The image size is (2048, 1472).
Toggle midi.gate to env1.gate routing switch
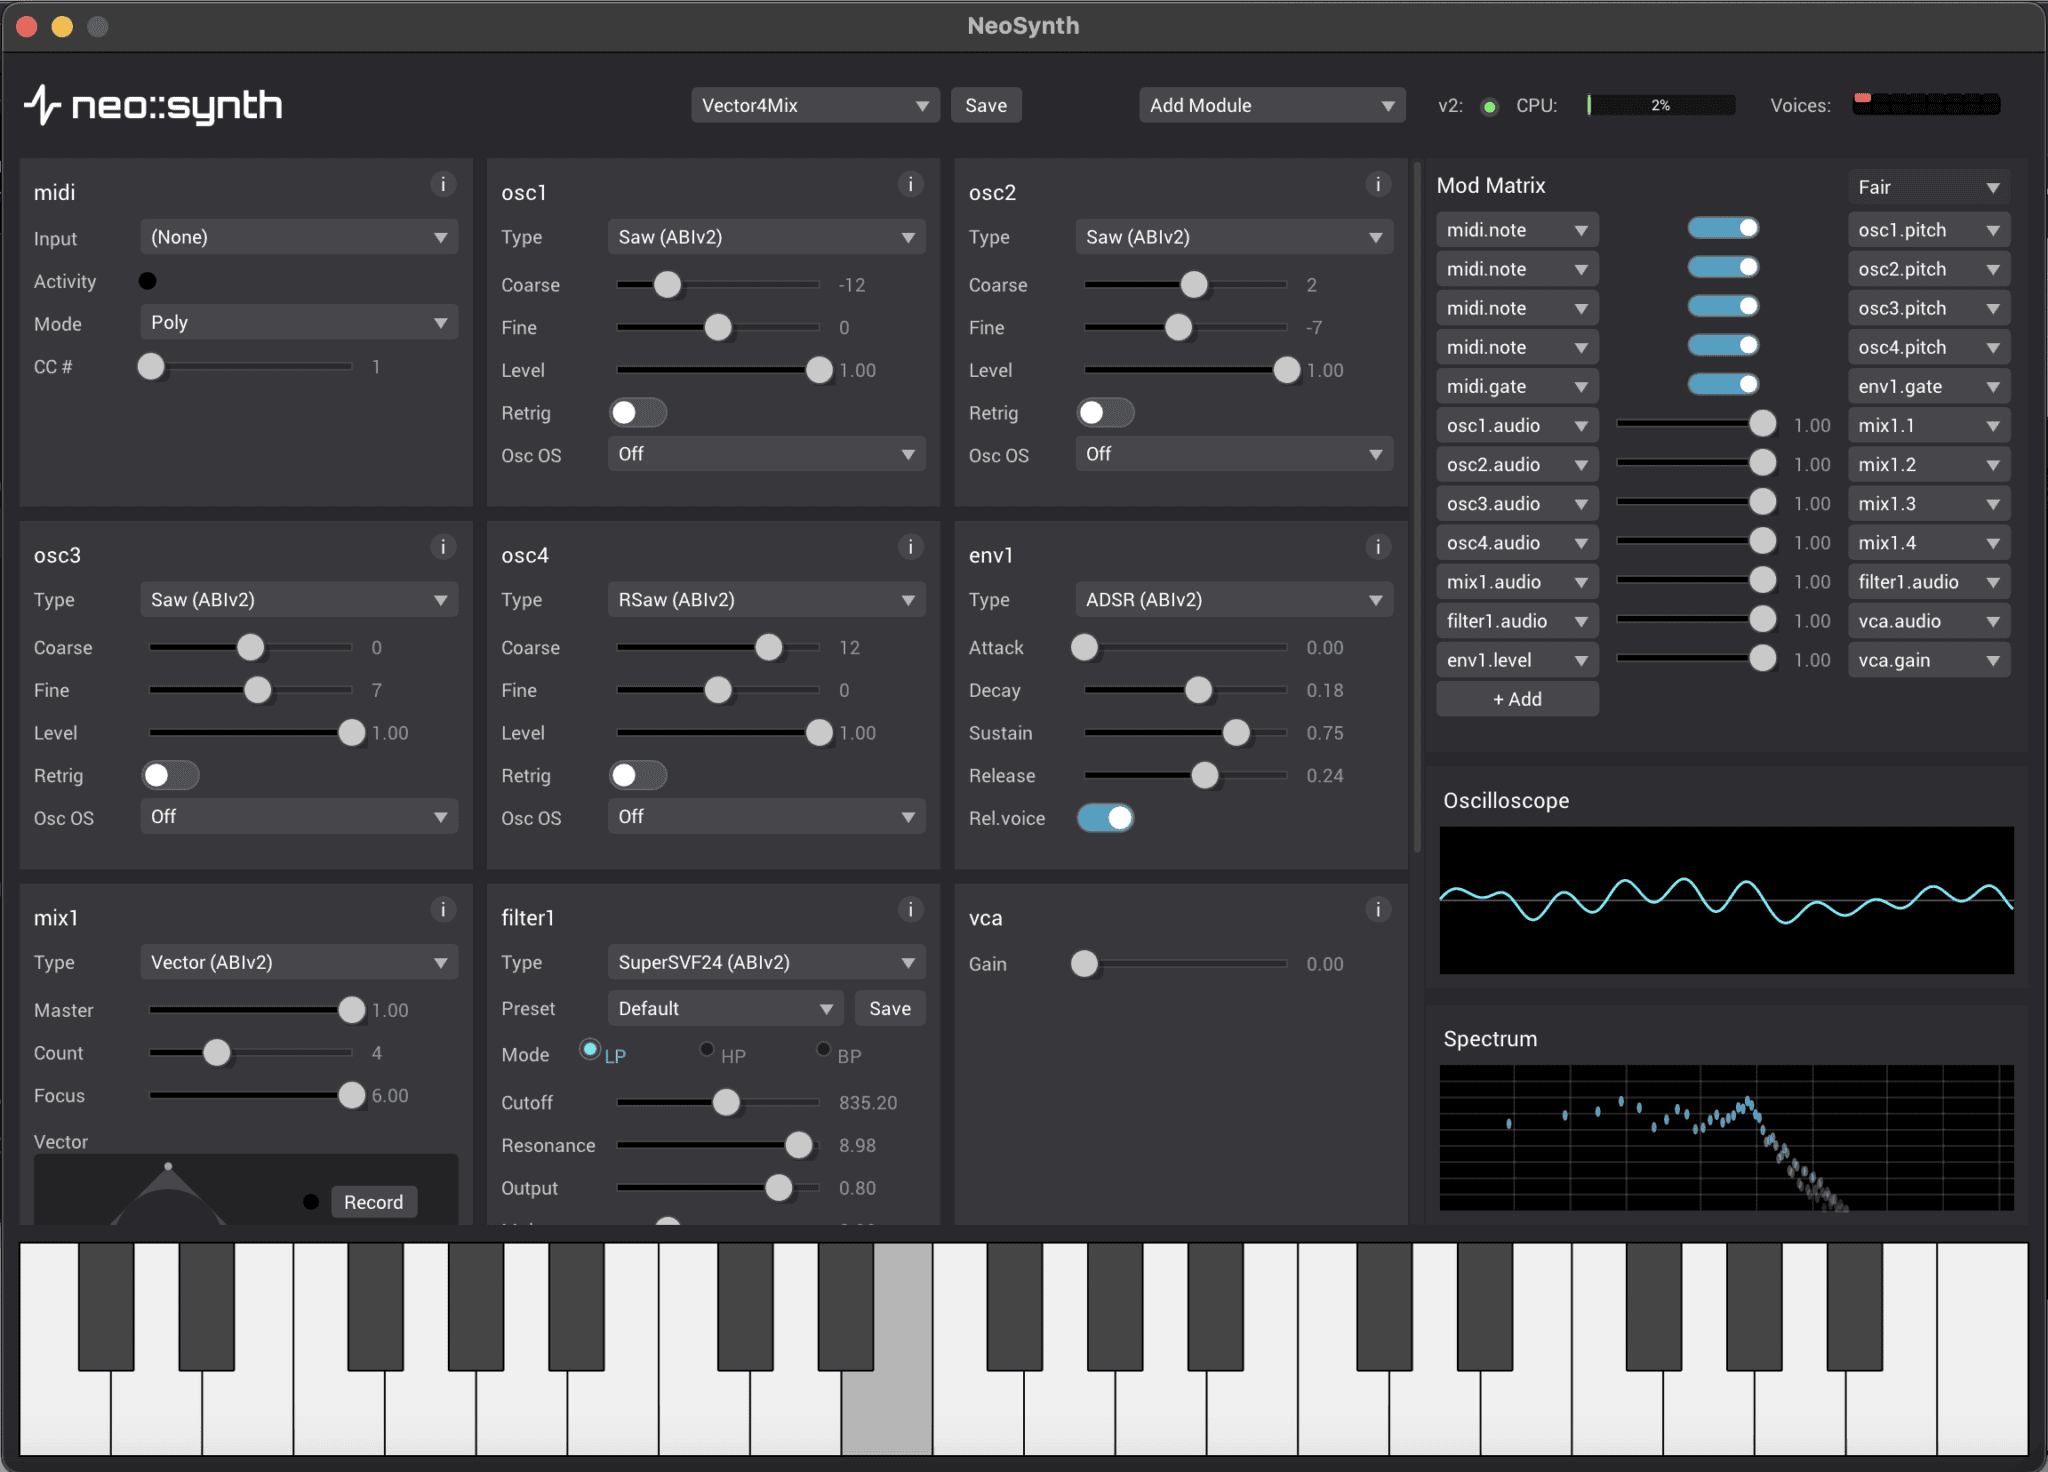pos(1723,385)
